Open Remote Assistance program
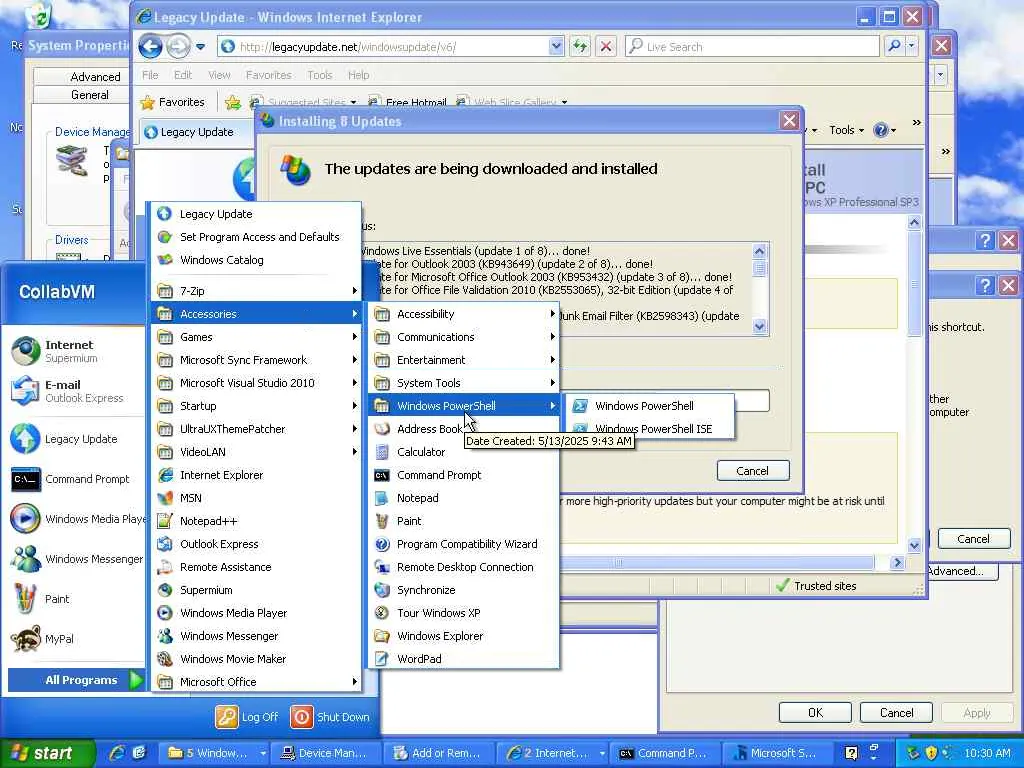 point(257,567)
